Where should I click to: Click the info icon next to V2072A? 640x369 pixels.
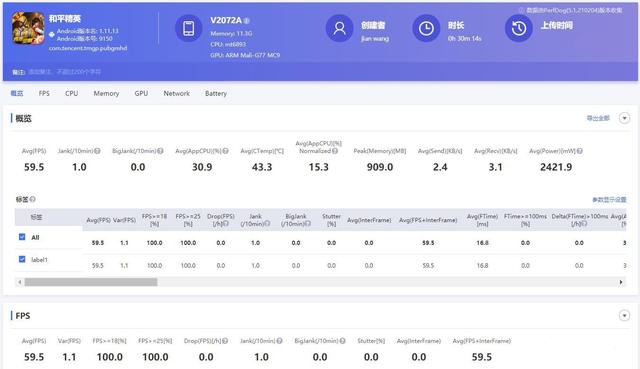click(247, 21)
